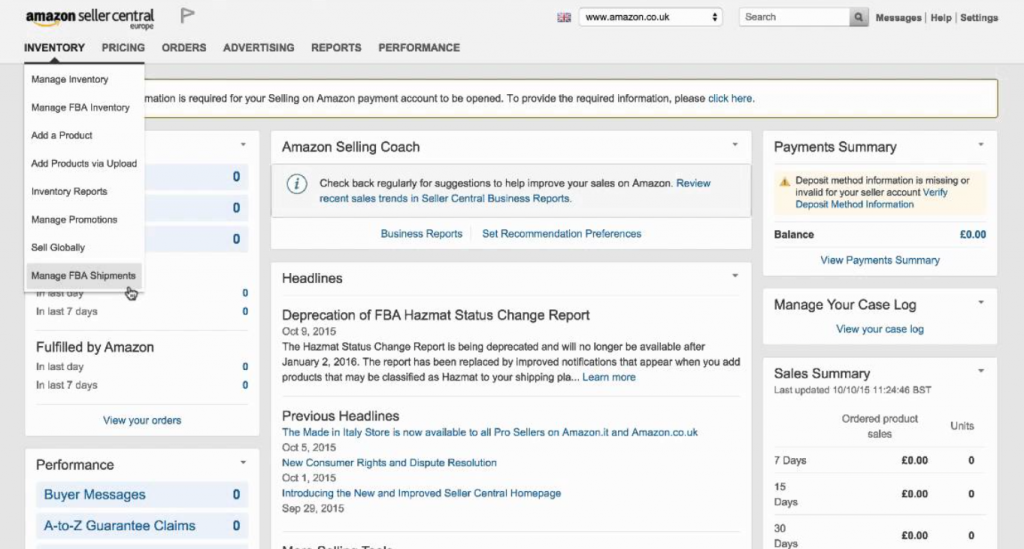Open New and Improved Seller Central Homepage headline
The width and height of the screenshot is (1024, 549).
tap(421, 494)
